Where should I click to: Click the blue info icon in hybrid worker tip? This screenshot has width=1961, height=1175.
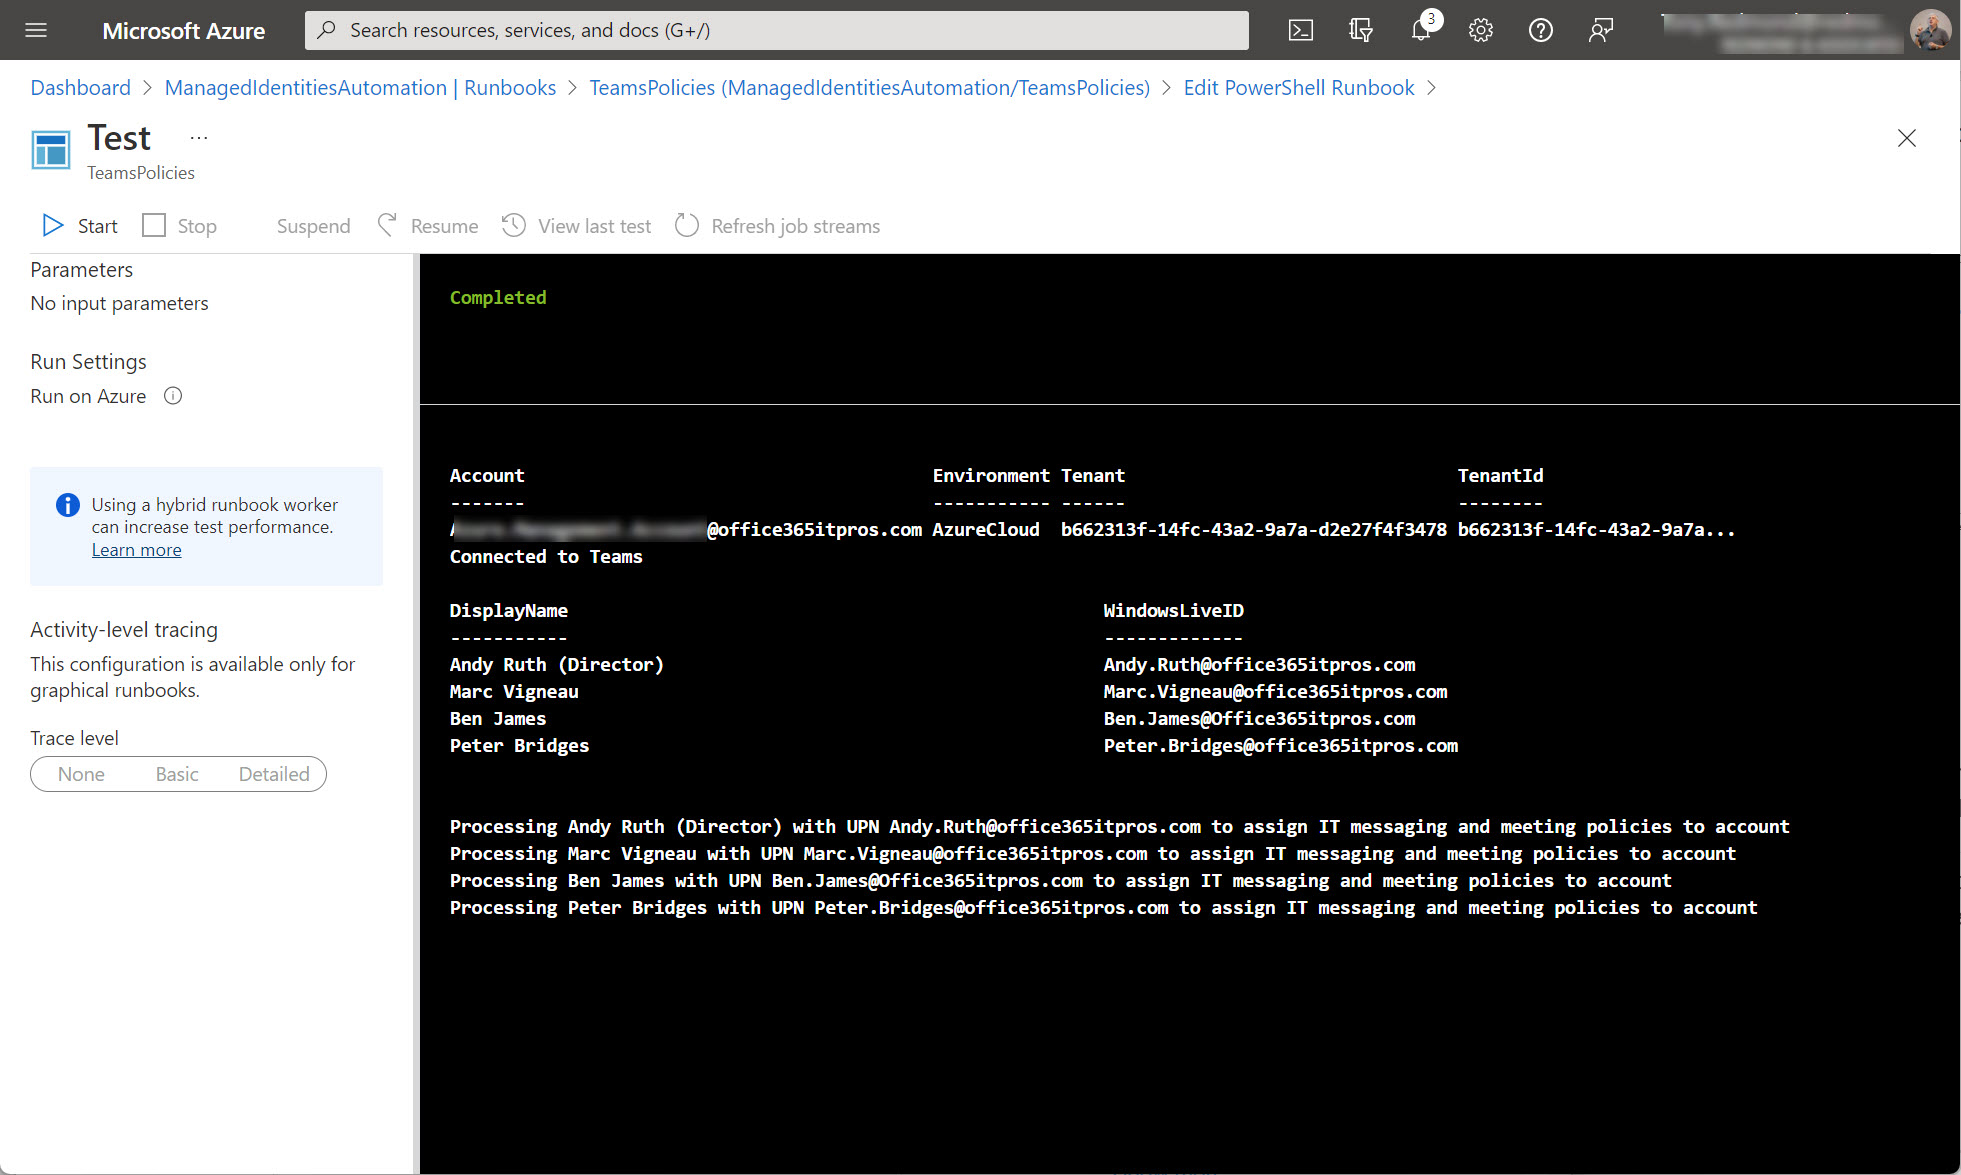pyautogui.click(x=68, y=505)
